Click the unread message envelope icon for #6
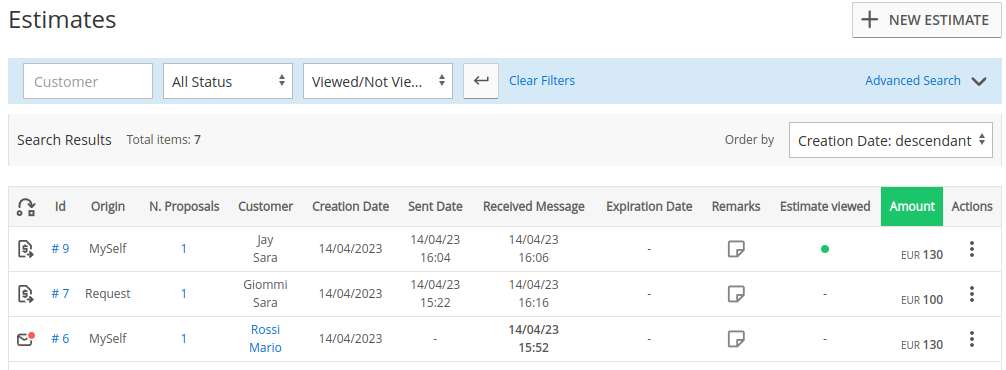The width and height of the screenshot is (1006, 370). coord(26,339)
